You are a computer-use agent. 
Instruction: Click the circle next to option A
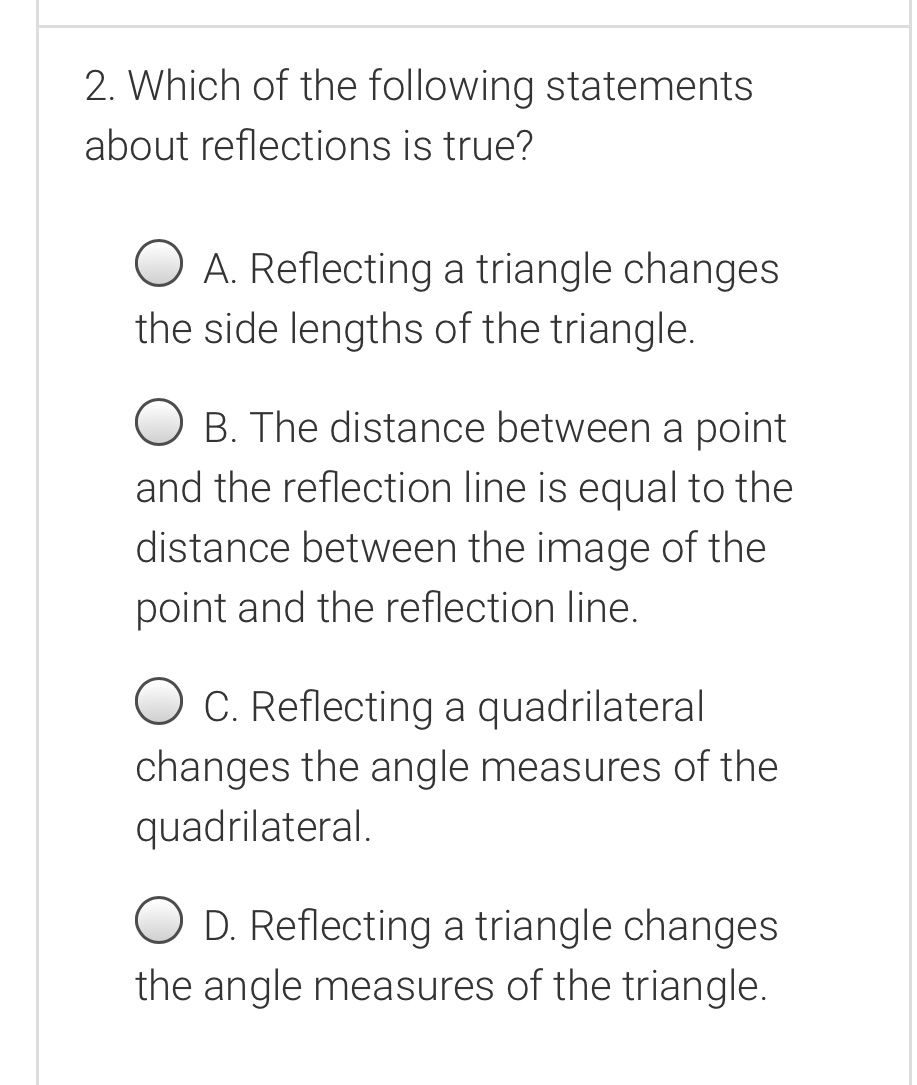pyautogui.click(x=158, y=262)
